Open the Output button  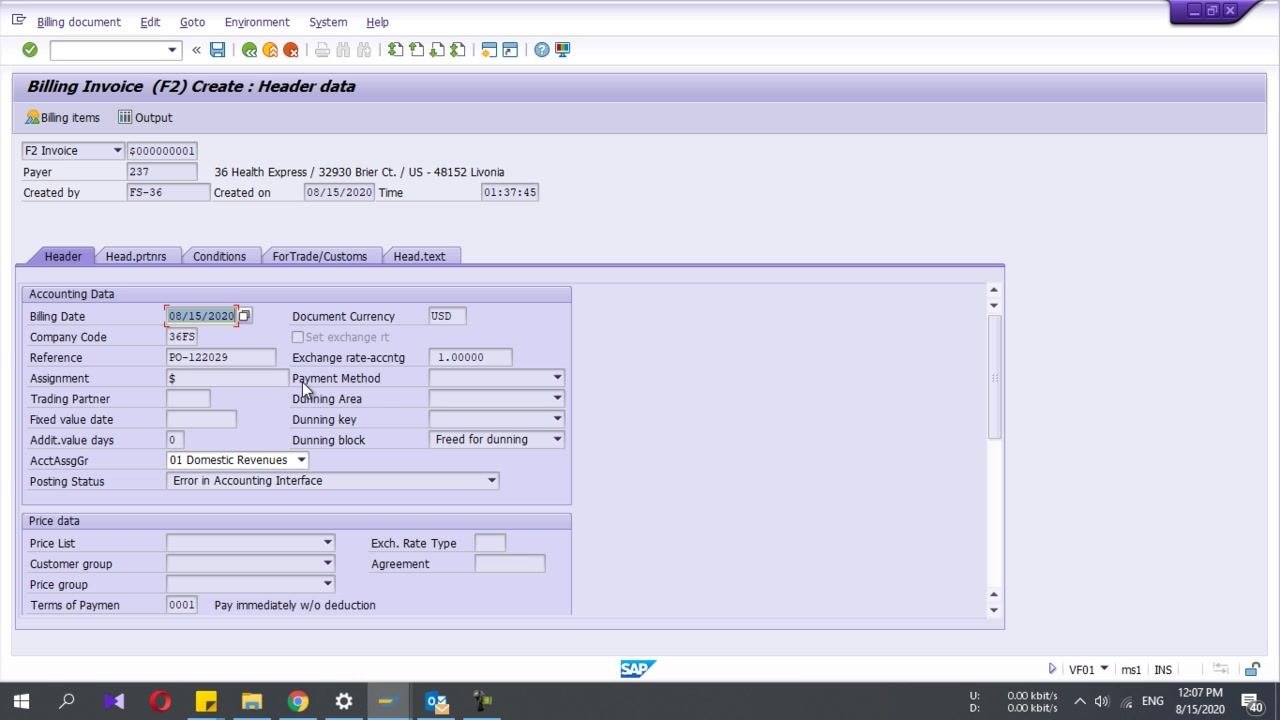coord(145,117)
